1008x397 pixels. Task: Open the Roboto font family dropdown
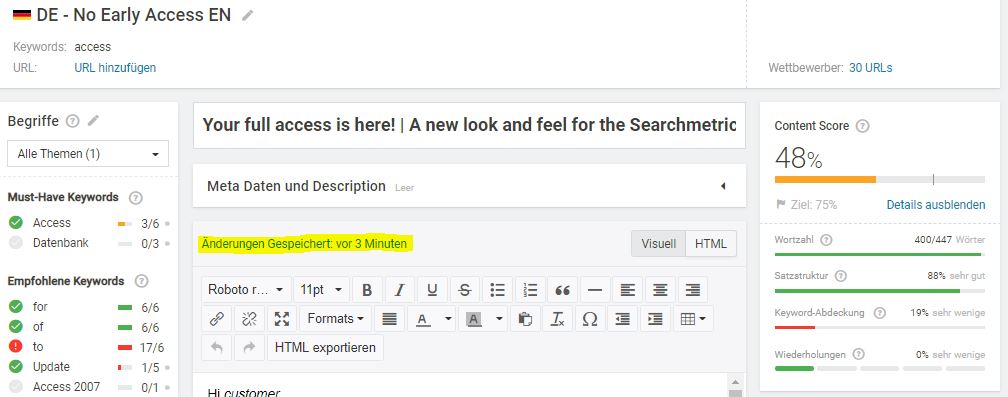(x=246, y=290)
